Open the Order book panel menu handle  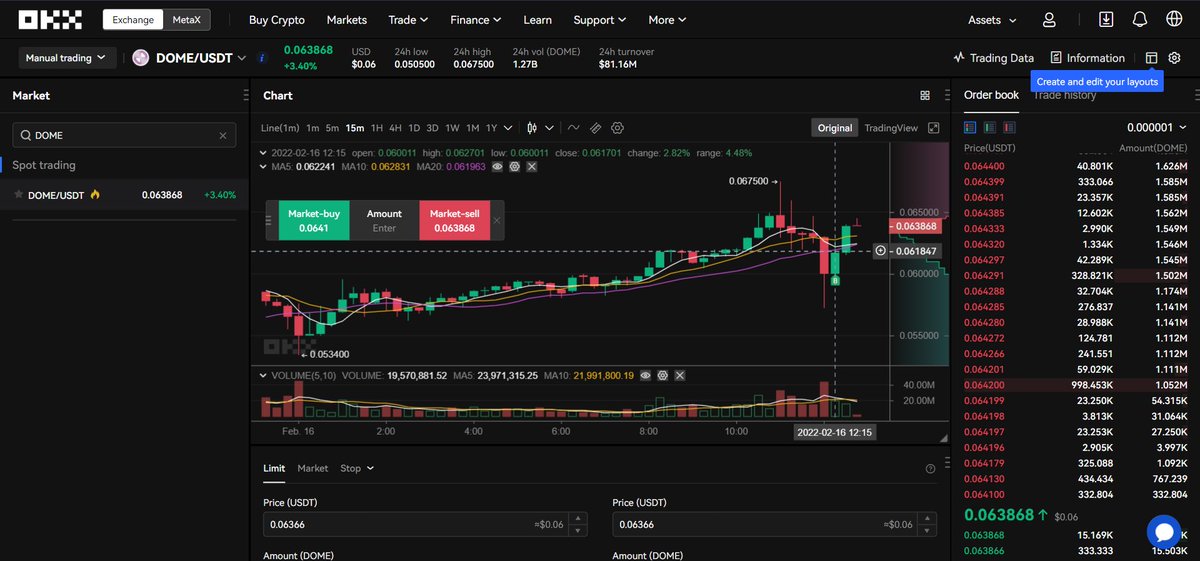click(1196, 96)
